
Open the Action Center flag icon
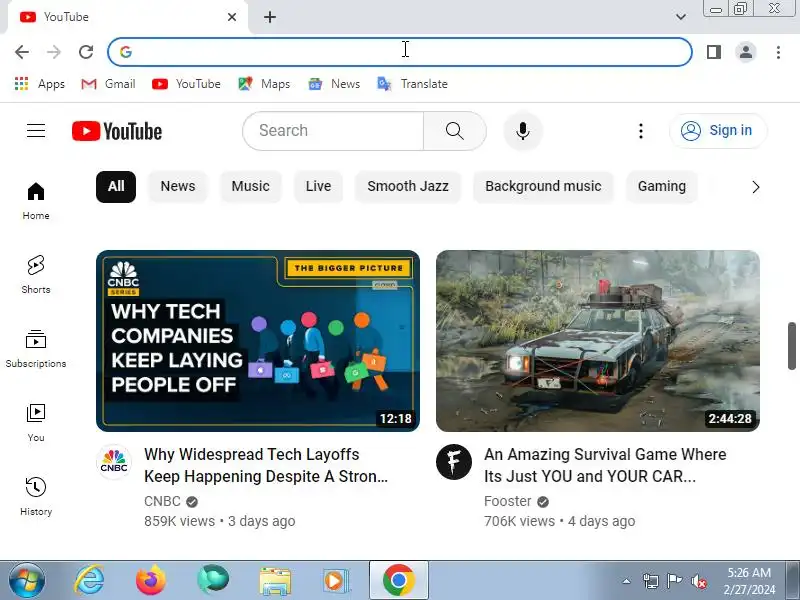(x=674, y=581)
